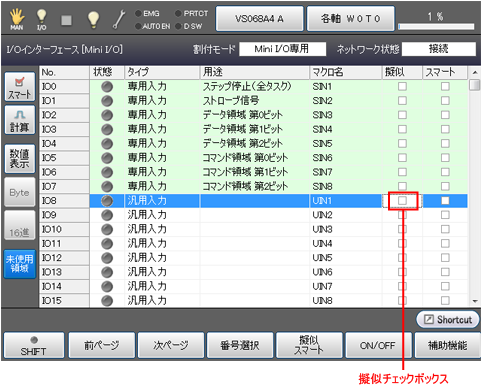Select the 未使用領域 sidebar tab
Screen dimensions: 481x385
[x=20, y=264]
